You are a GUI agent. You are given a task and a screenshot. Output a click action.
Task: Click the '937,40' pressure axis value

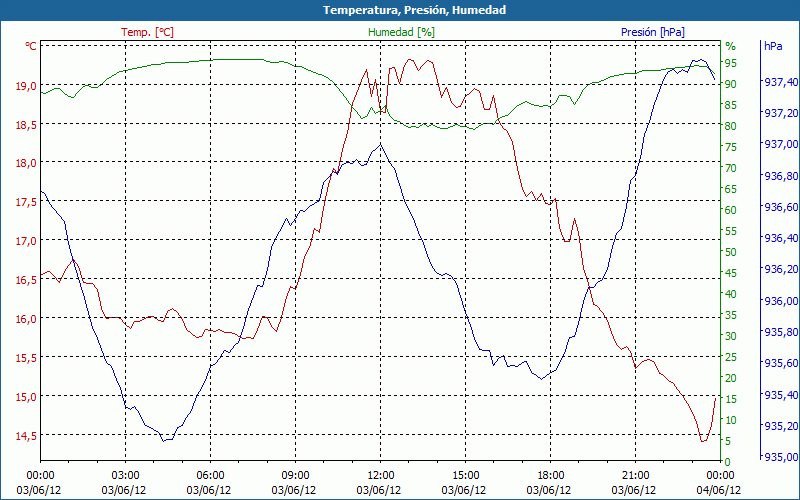click(x=779, y=82)
